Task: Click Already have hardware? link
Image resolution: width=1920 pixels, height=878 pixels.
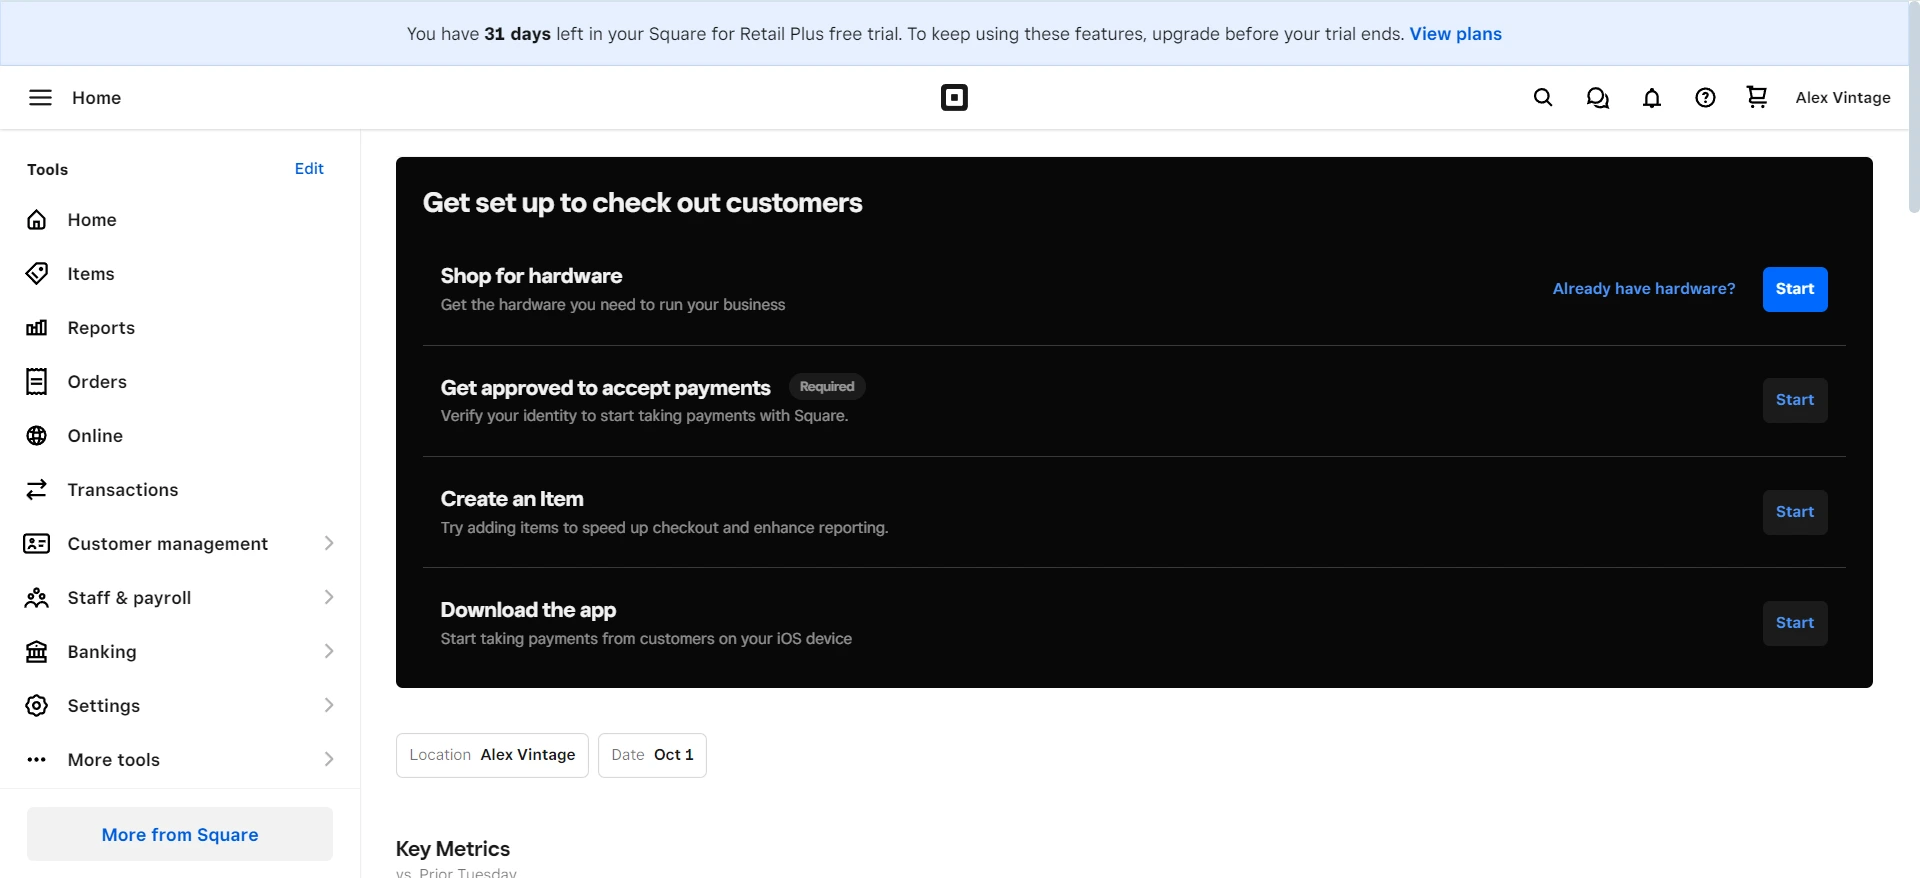Action: click(x=1644, y=289)
